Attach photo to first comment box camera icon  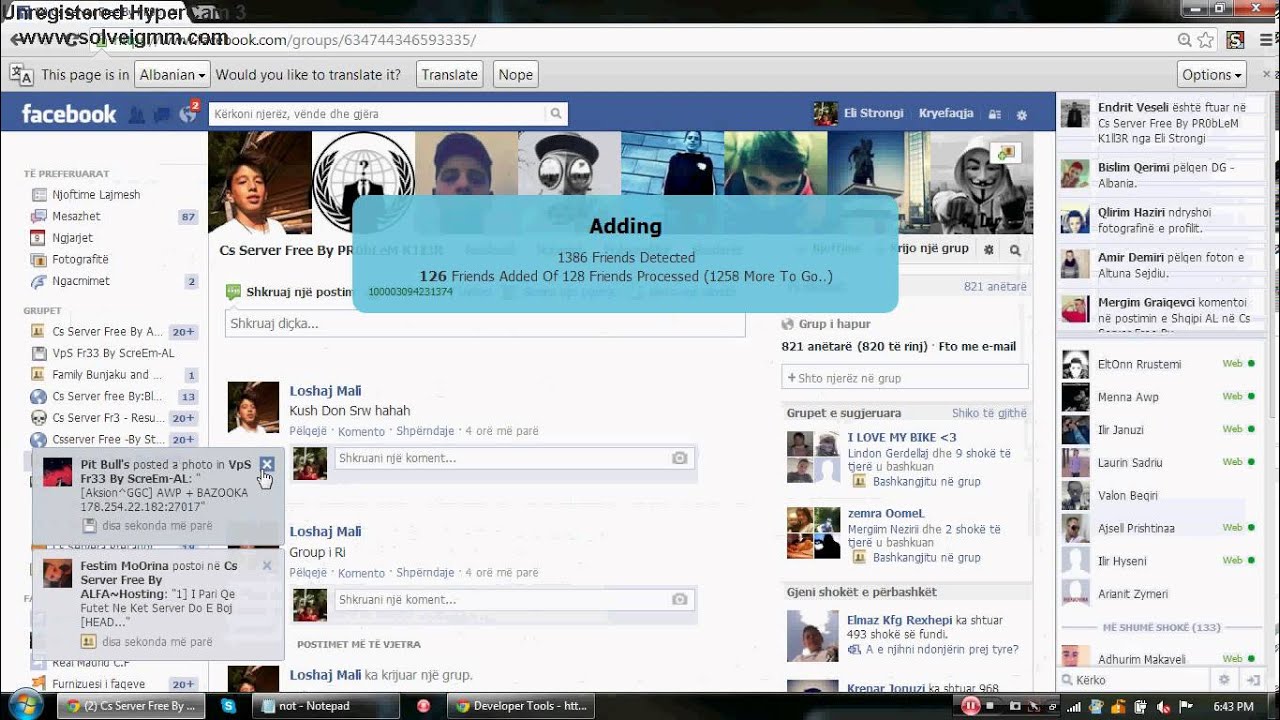tap(680, 458)
